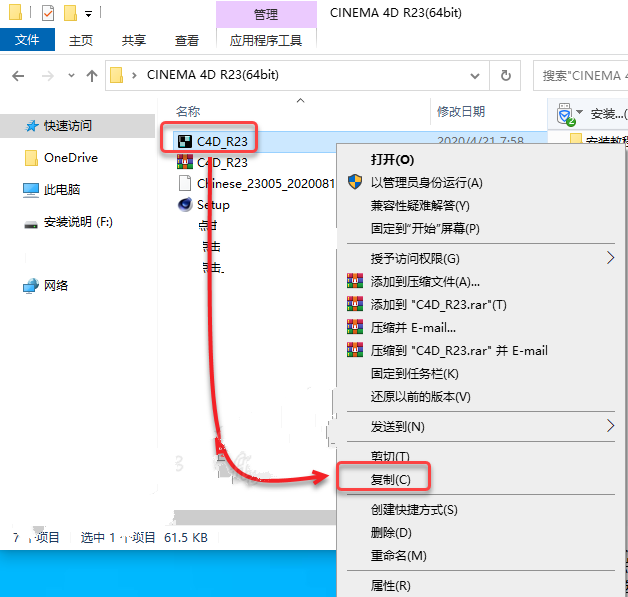Viewport: 628px width, 597px height.
Task: Click WinRAR icon beside 压缩并 E-mail
Action: pyautogui.click(x=355, y=327)
